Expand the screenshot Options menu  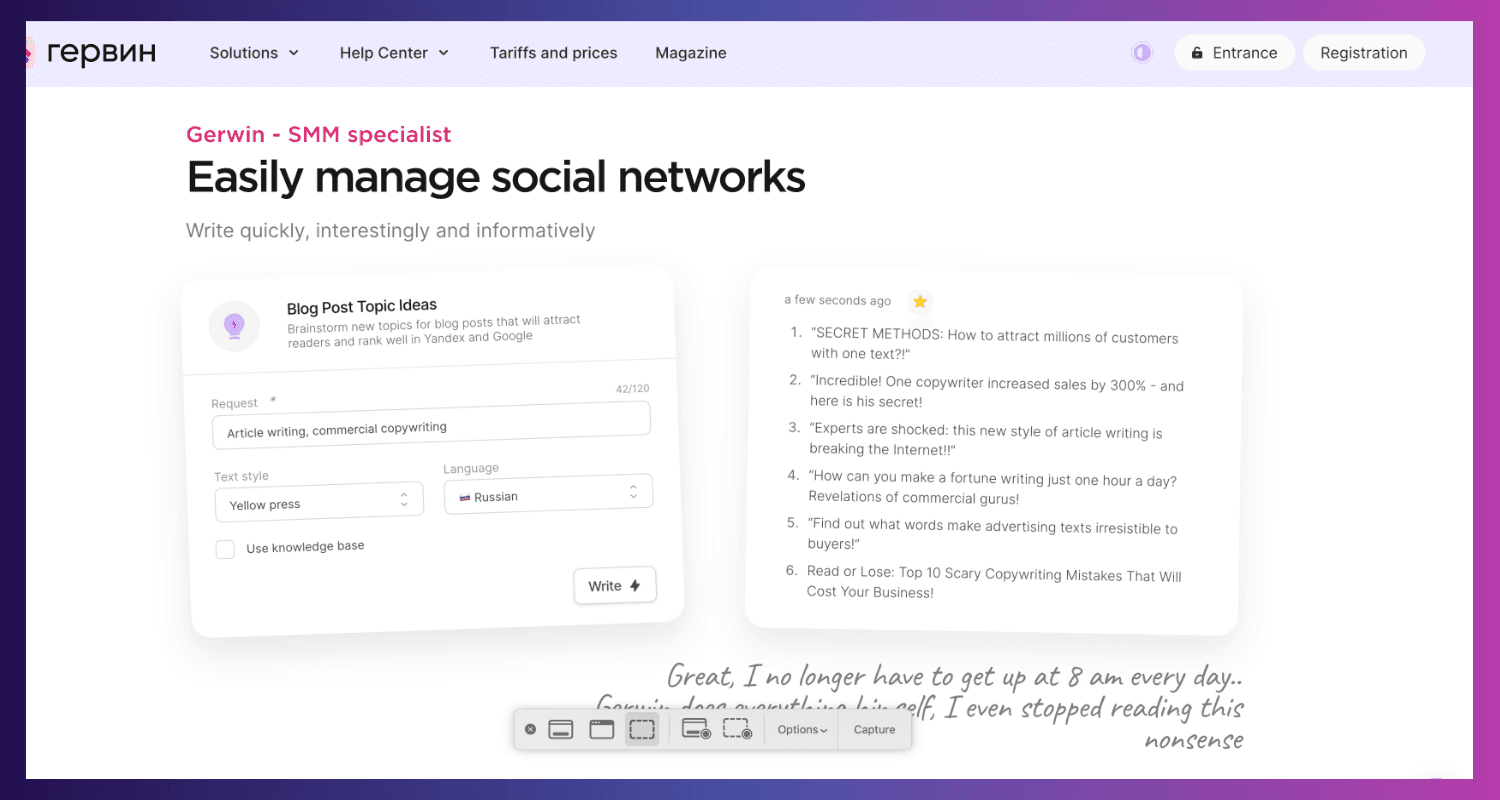(x=802, y=730)
